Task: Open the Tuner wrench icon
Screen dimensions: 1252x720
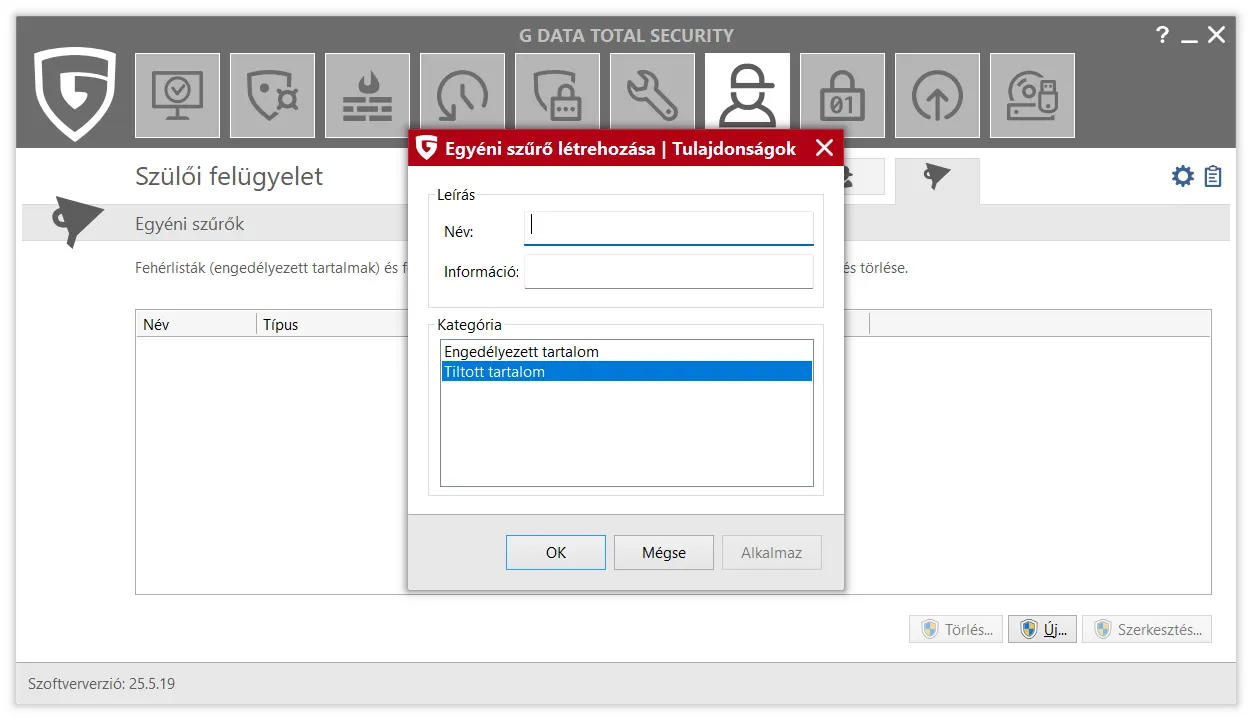Action: [x=652, y=96]
